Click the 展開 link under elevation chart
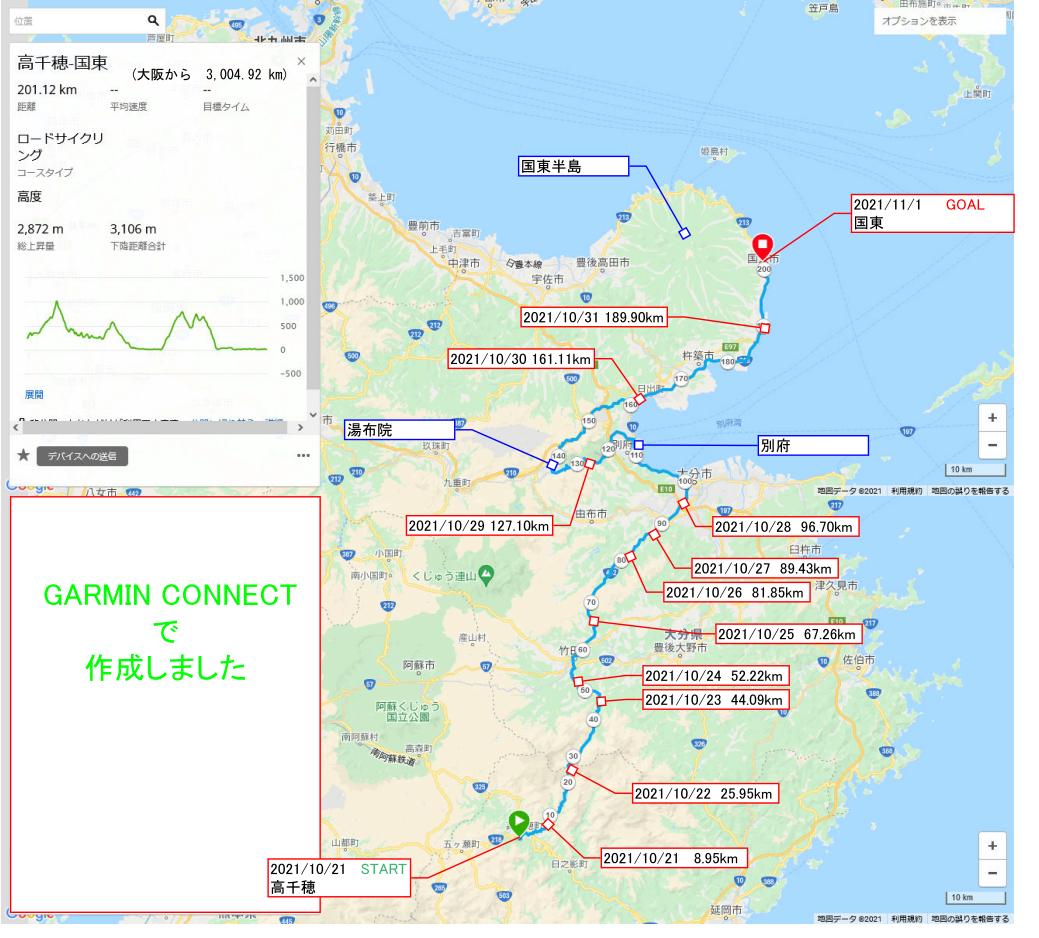Screen dimensions: 1039x938 click(x=34, y=394)
